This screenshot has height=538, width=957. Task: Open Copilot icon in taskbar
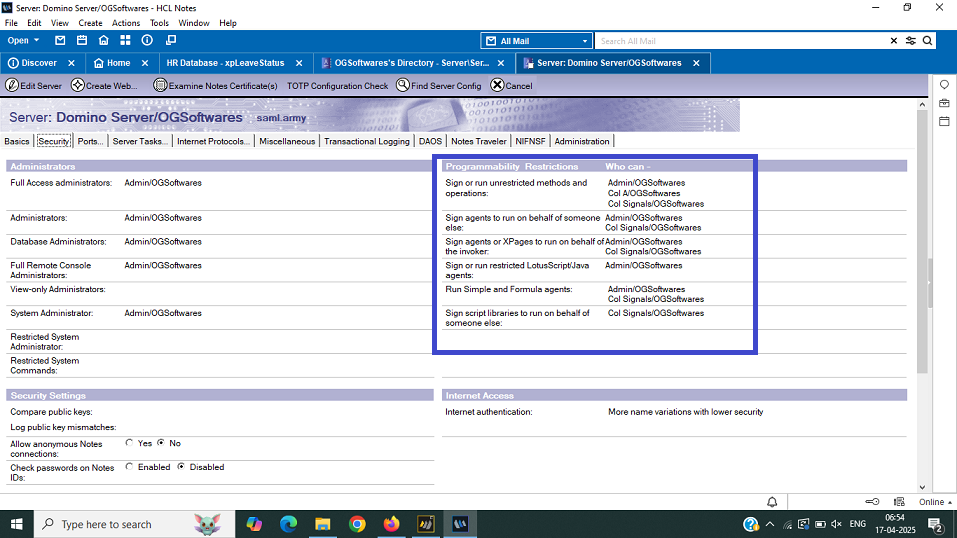254,524
